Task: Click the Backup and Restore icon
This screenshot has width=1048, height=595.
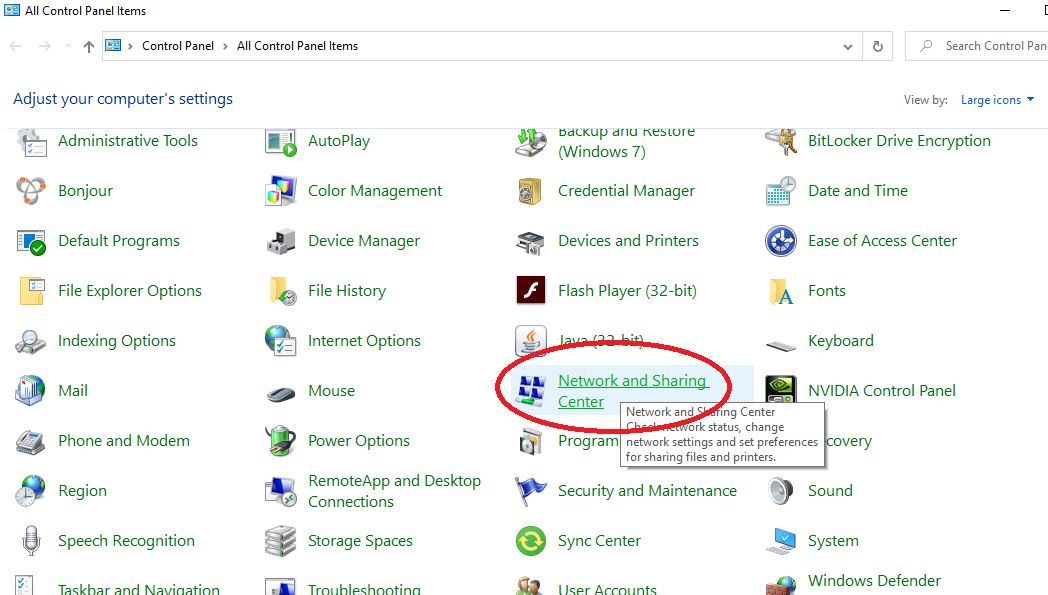Action: (x=531, y=142)
